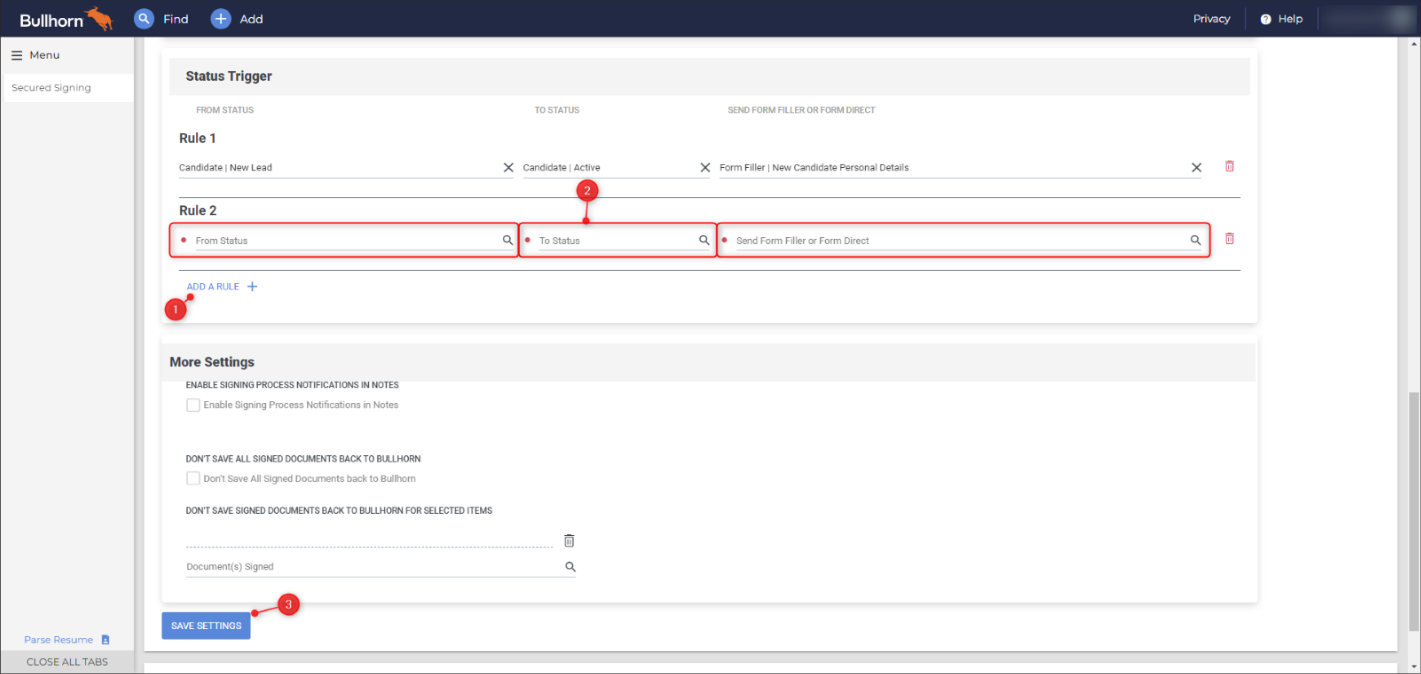The width and height of the screenshot is (1421, 674).
Task: Click trash icon for selected documents
Action: pyautogui.click(x=569, y=541)
